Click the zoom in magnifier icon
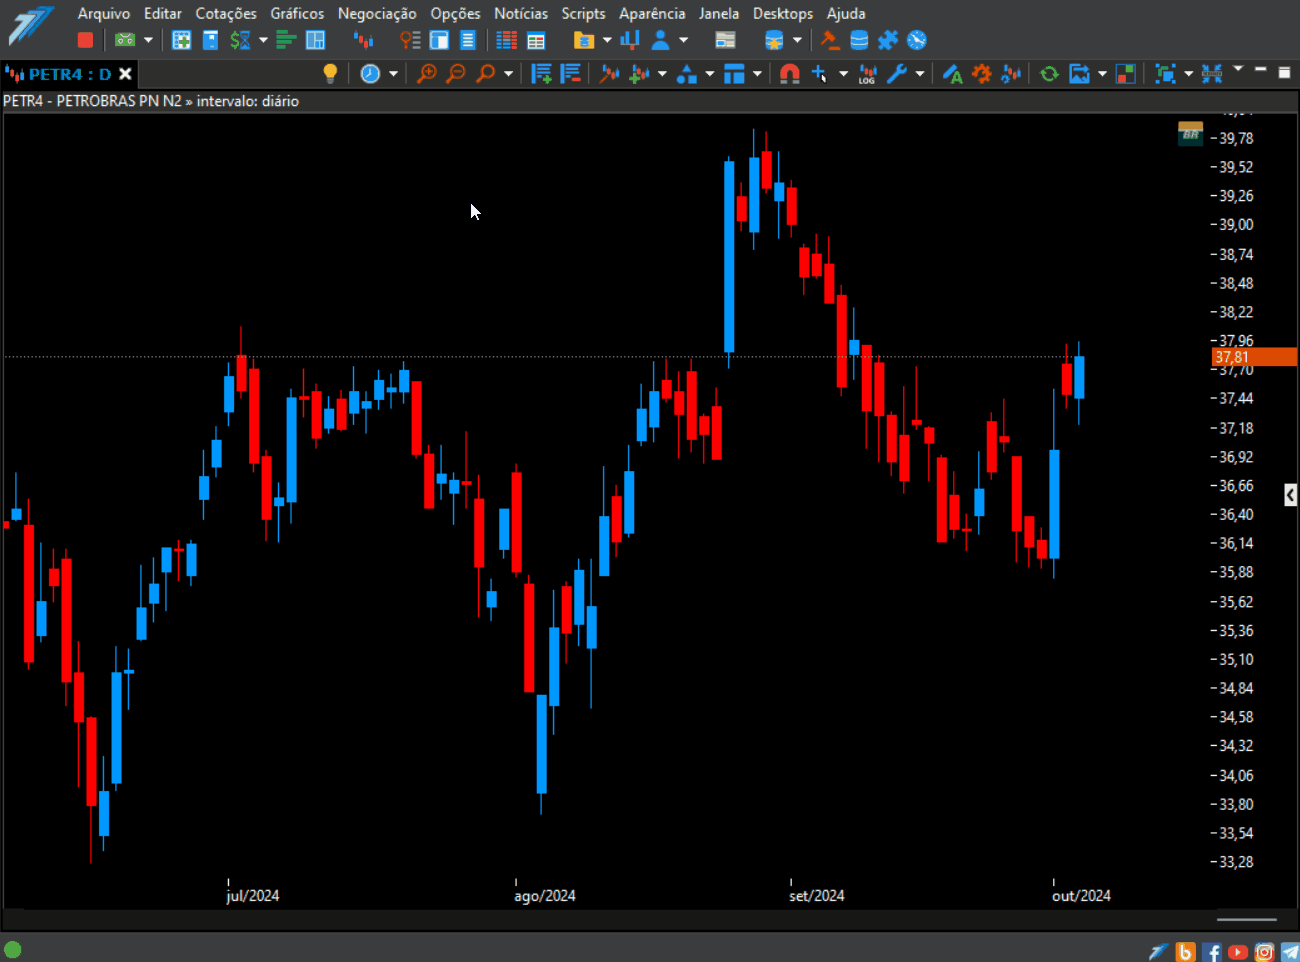 [x=427, y=74]
